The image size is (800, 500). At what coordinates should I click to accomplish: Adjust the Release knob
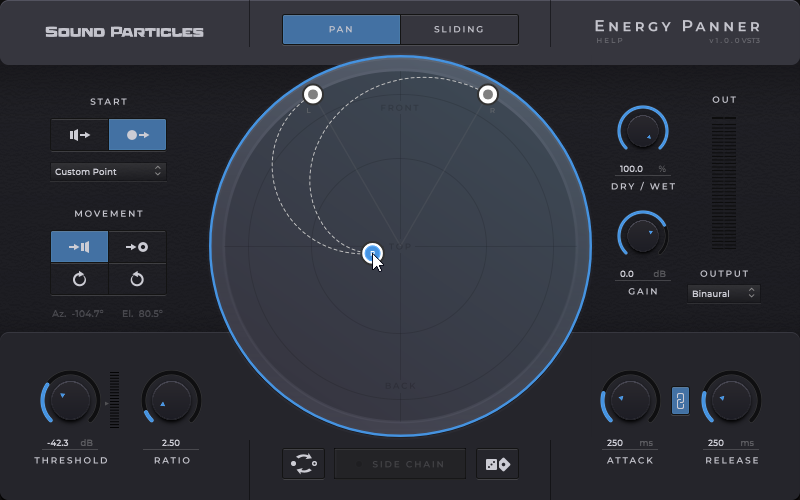pos(732,401)
